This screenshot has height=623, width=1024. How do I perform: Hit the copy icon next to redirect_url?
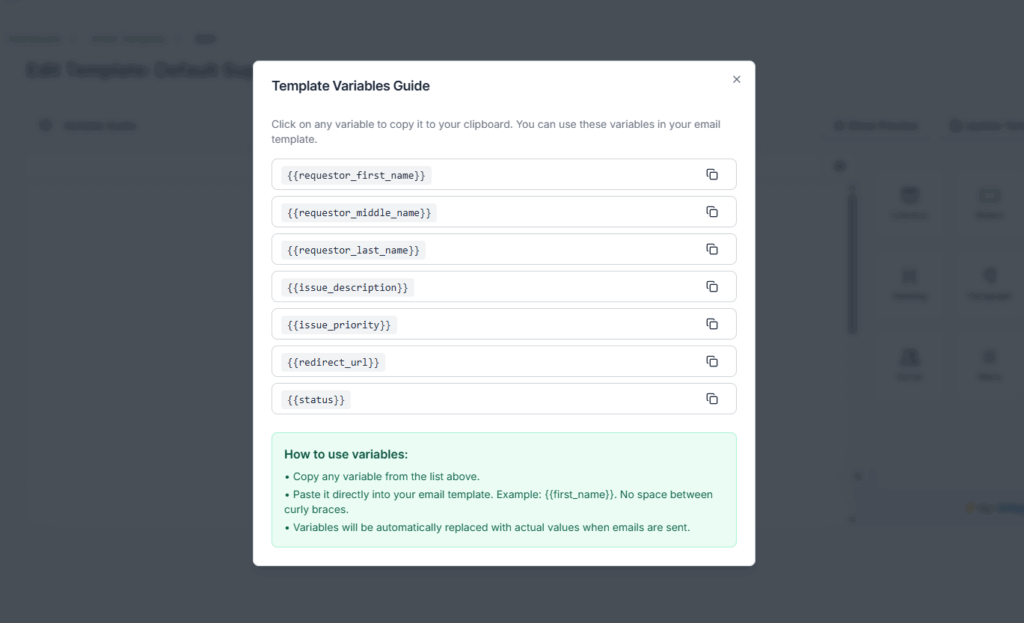[x=712, y=361]
